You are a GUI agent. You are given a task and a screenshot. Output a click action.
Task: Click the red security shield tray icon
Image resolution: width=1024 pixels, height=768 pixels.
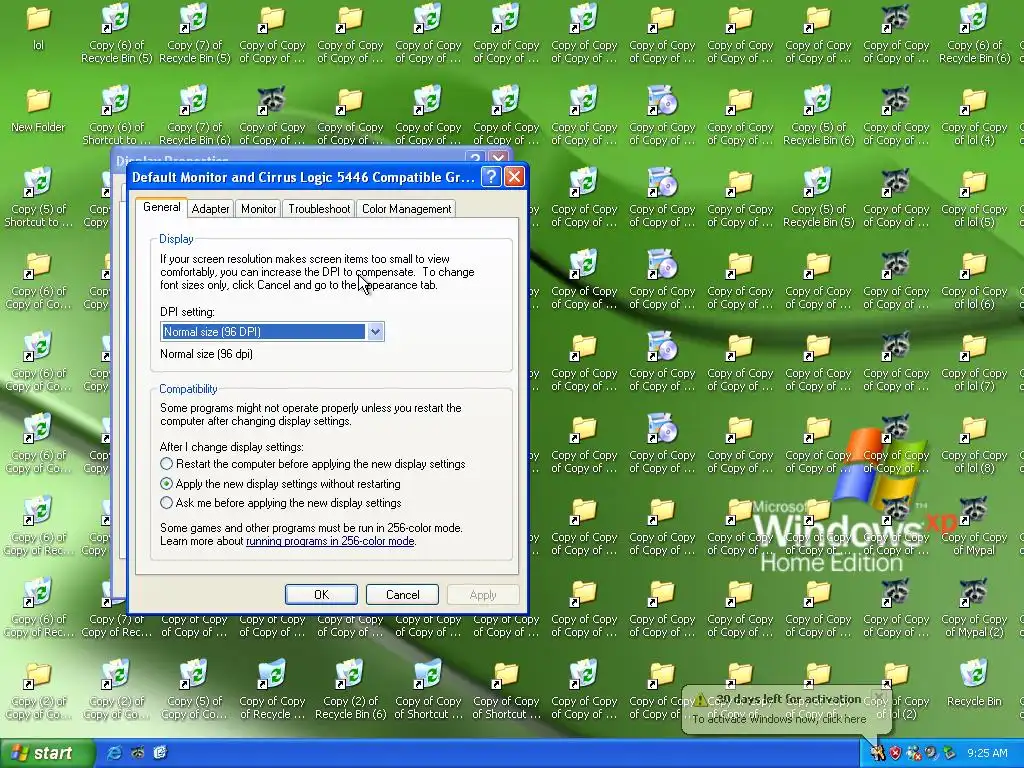(895, 753)
